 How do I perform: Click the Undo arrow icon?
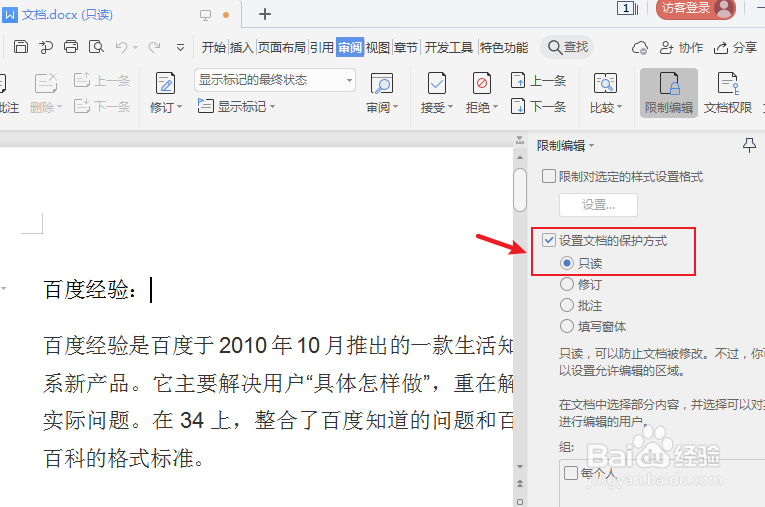[x=122, y=47]
